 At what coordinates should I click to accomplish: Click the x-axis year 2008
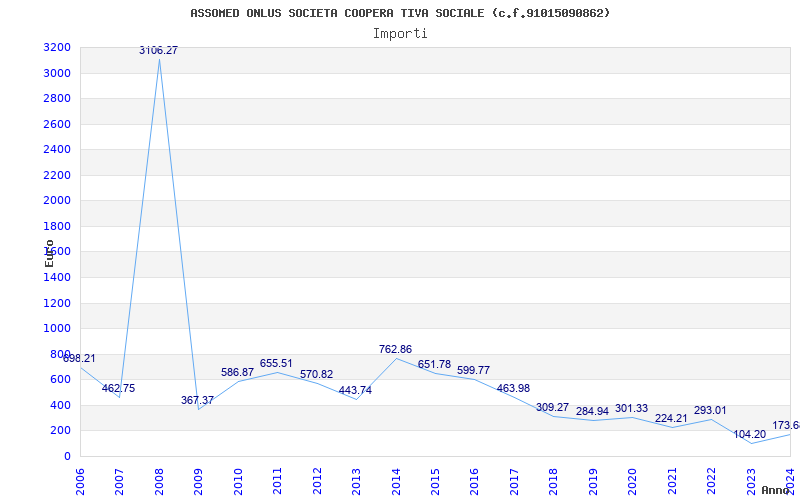click(x=159, y=482)
